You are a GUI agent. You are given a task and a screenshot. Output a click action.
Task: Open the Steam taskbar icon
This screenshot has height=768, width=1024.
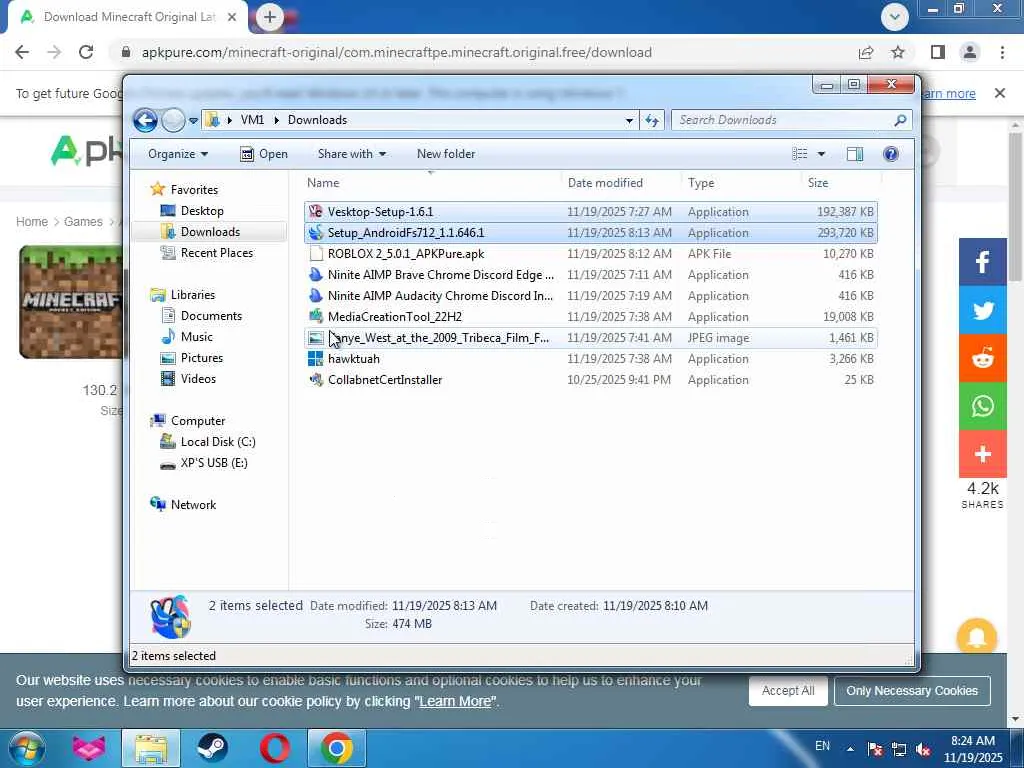coord(212,748)
